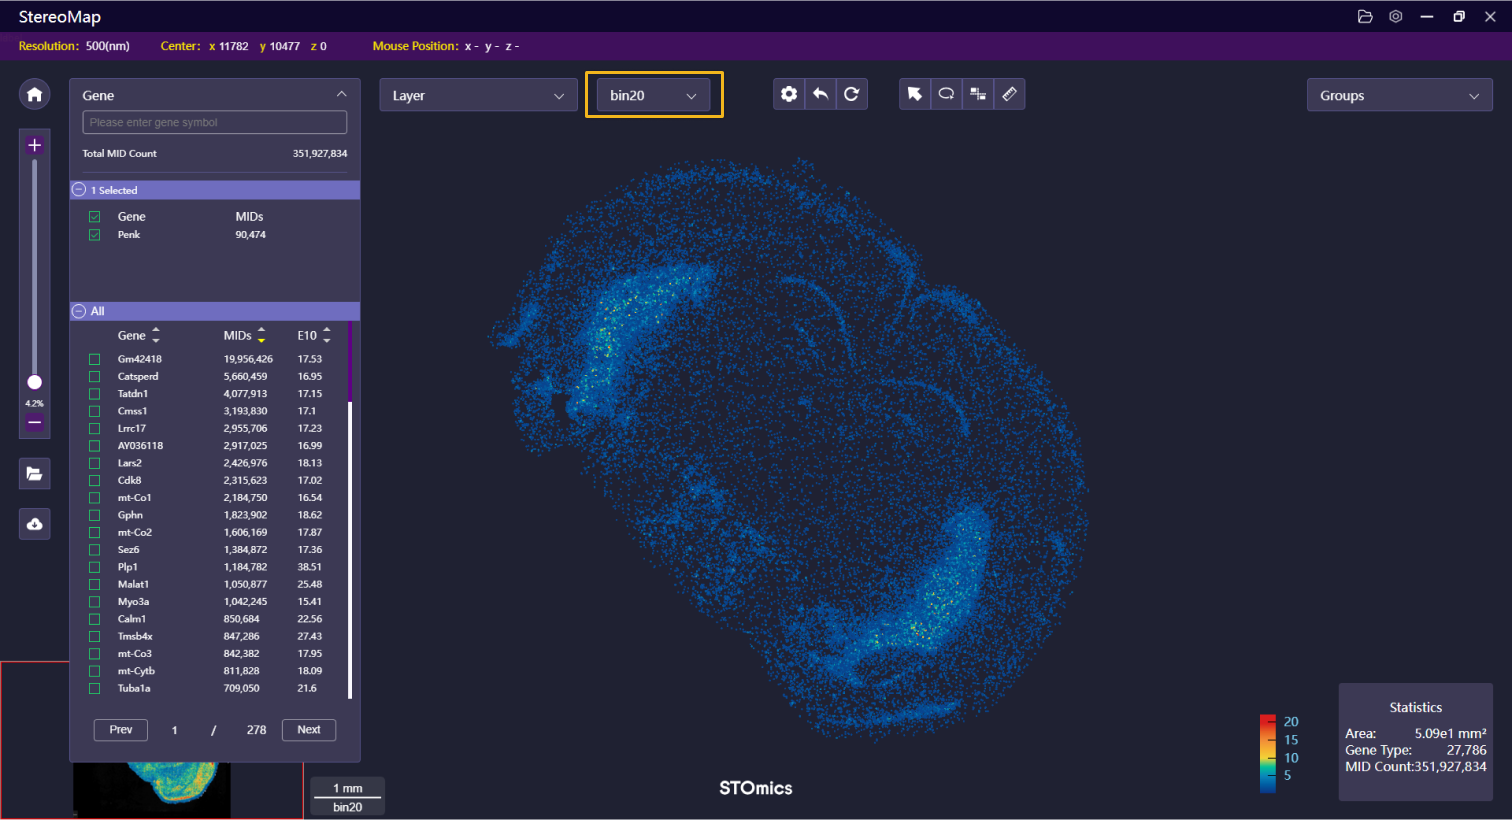Check the Malat1 gene checkbox
Screen dimensions: 1512x820
pos(94,584)
